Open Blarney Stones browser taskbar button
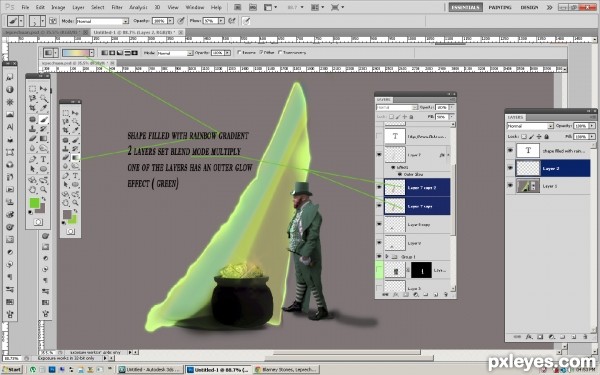The width and height of the screenshot is (600, 375). point(285,370)
